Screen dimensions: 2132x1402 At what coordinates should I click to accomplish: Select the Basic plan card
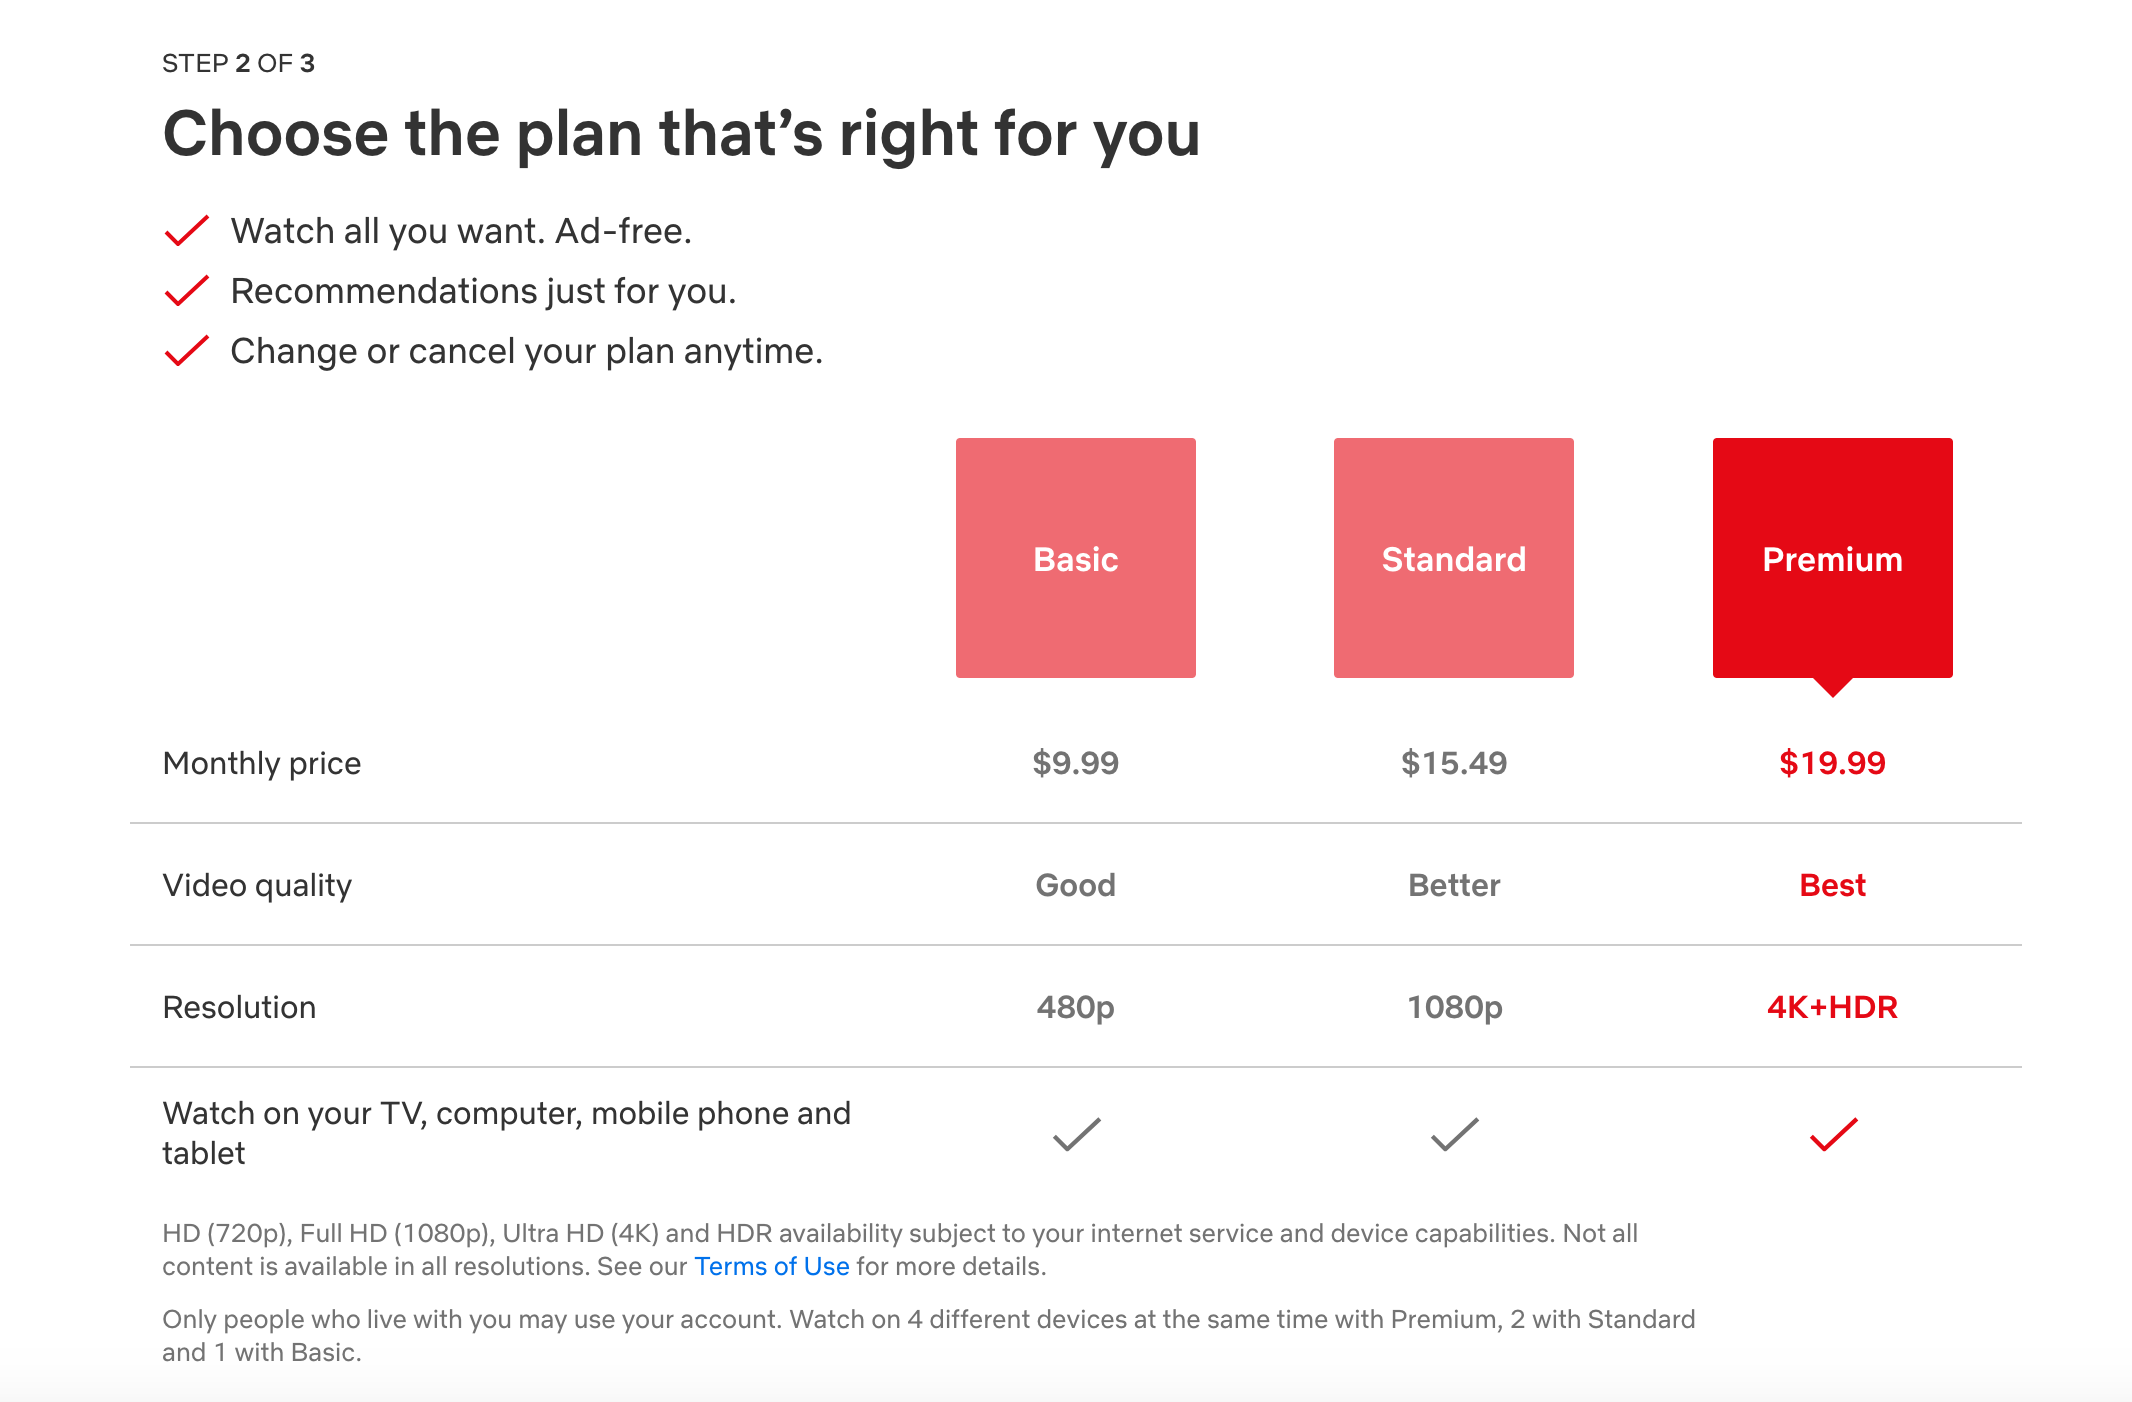(x=1075, y=559)
